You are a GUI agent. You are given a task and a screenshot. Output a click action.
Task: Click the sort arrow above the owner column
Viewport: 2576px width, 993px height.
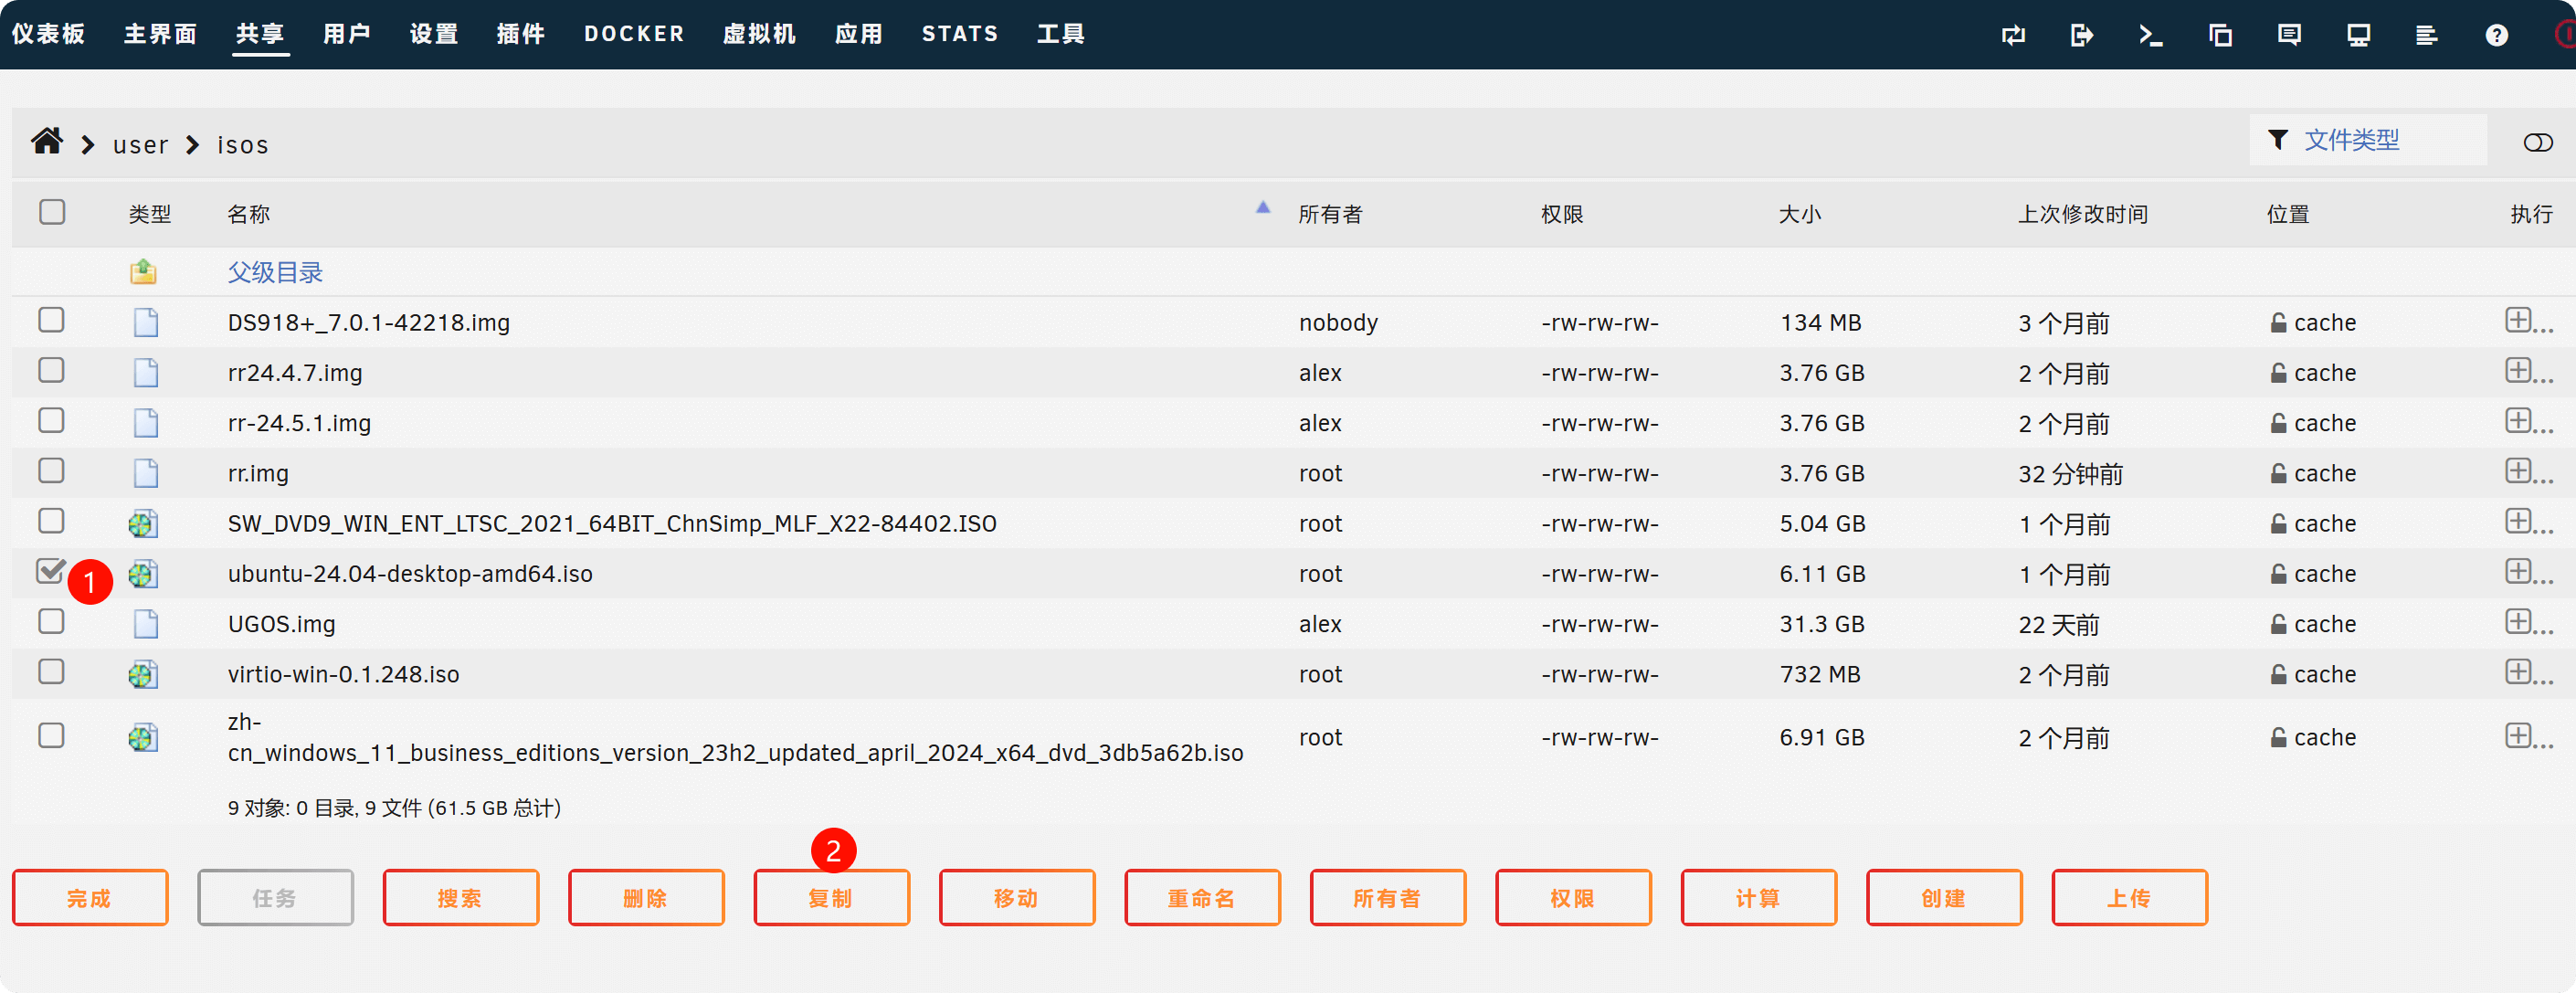(x=1263, y=207)
